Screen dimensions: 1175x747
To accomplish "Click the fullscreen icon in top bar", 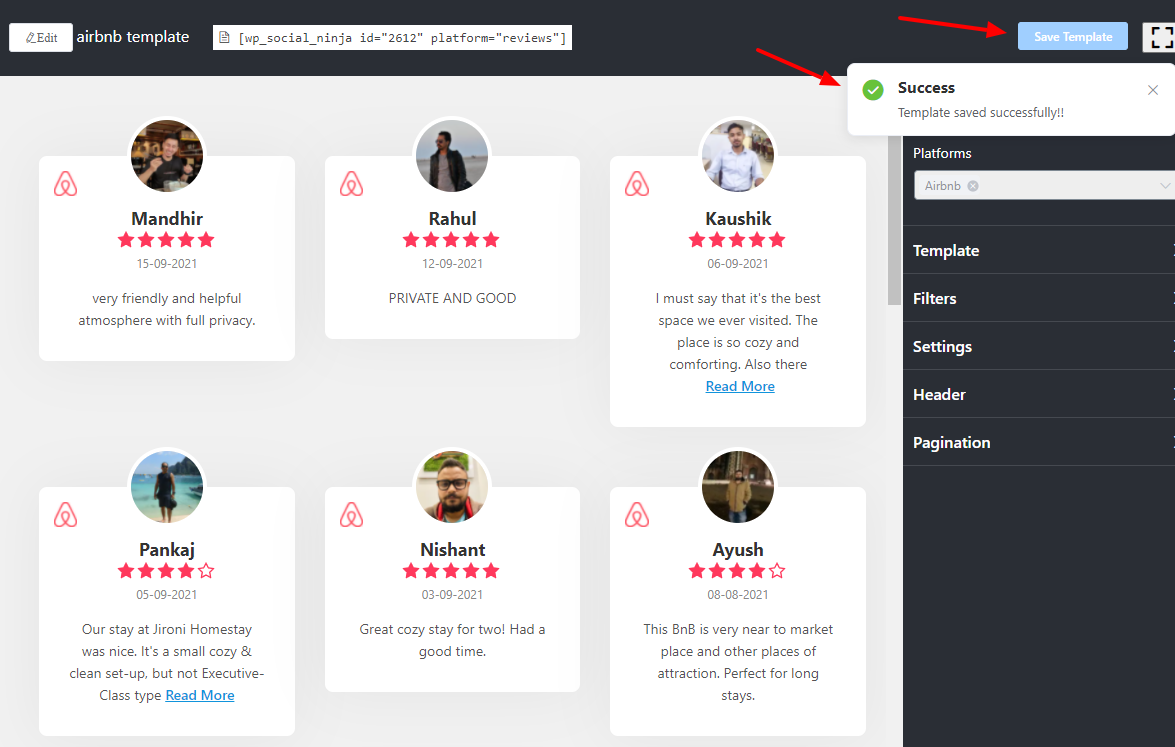I will point(1159,37).
